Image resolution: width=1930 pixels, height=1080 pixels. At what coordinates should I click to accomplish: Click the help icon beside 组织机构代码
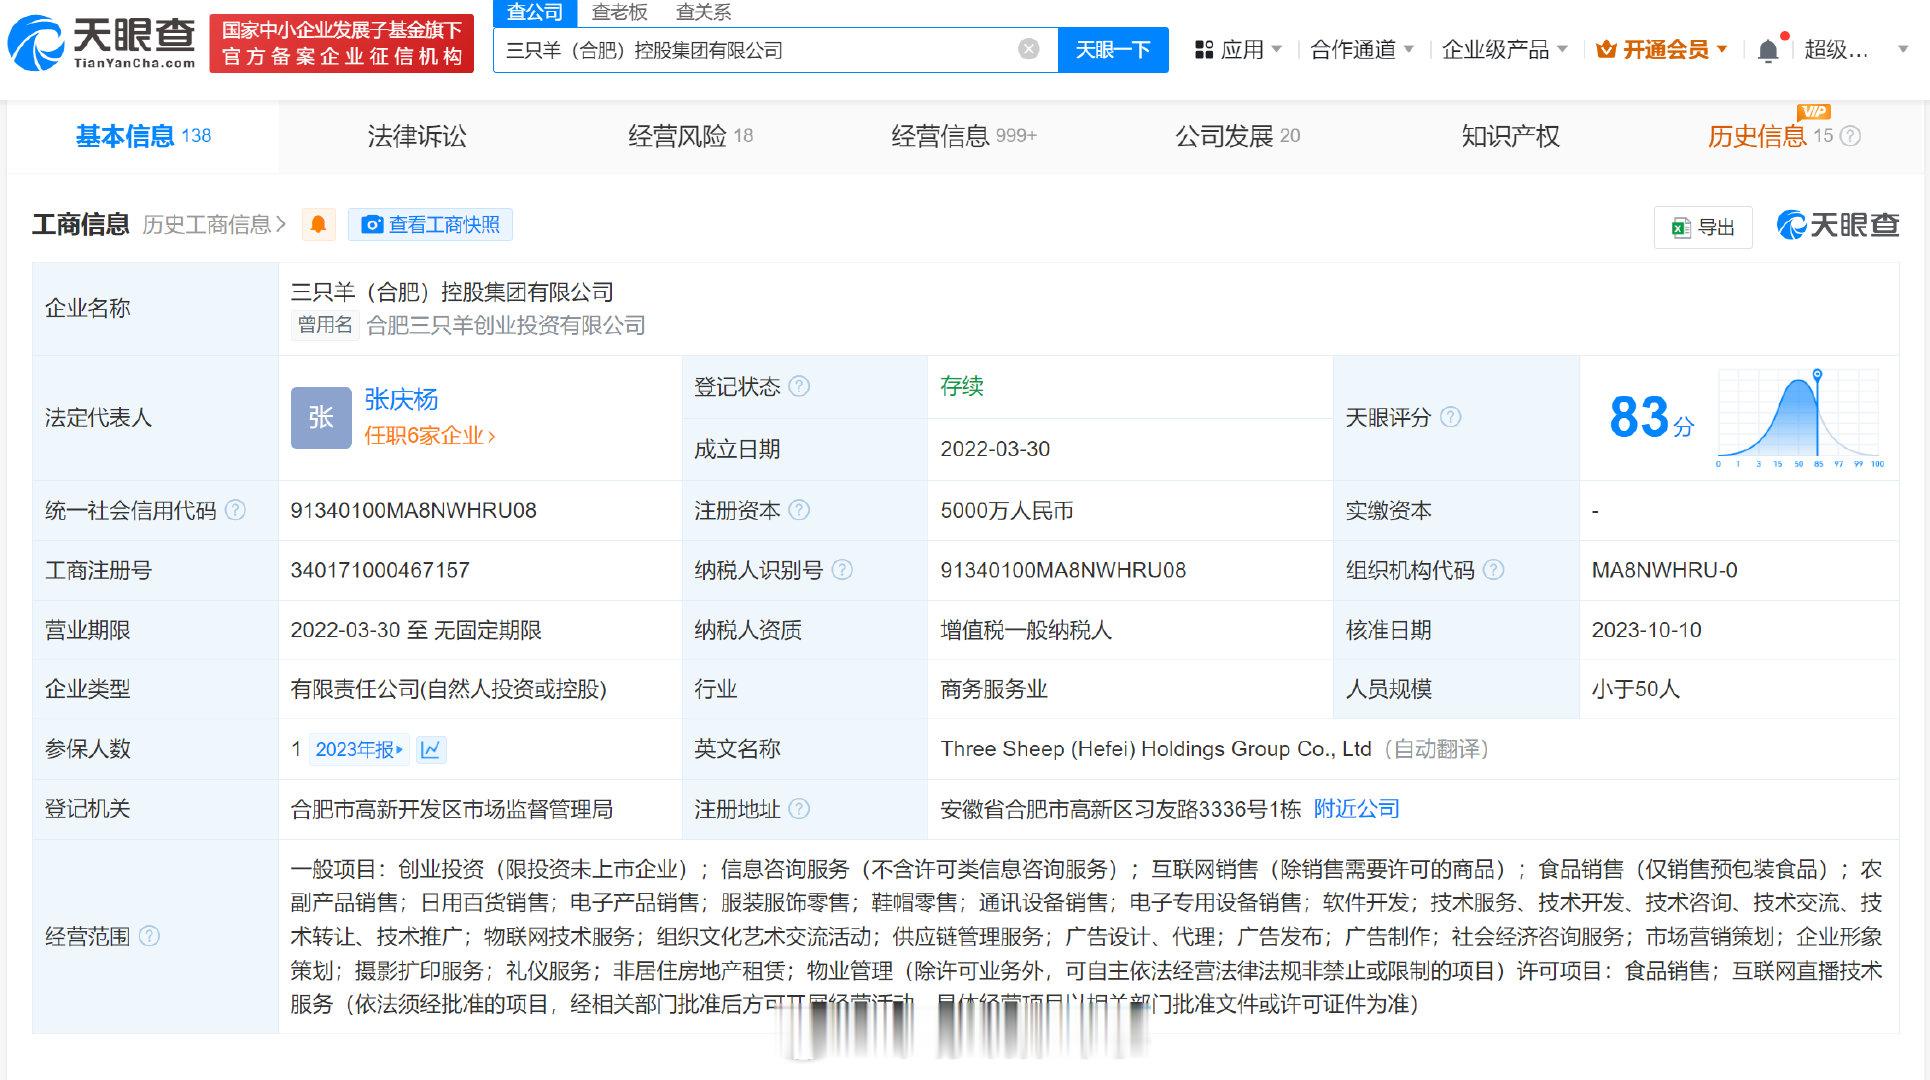pyautogui.click(x=1493, y=570)
